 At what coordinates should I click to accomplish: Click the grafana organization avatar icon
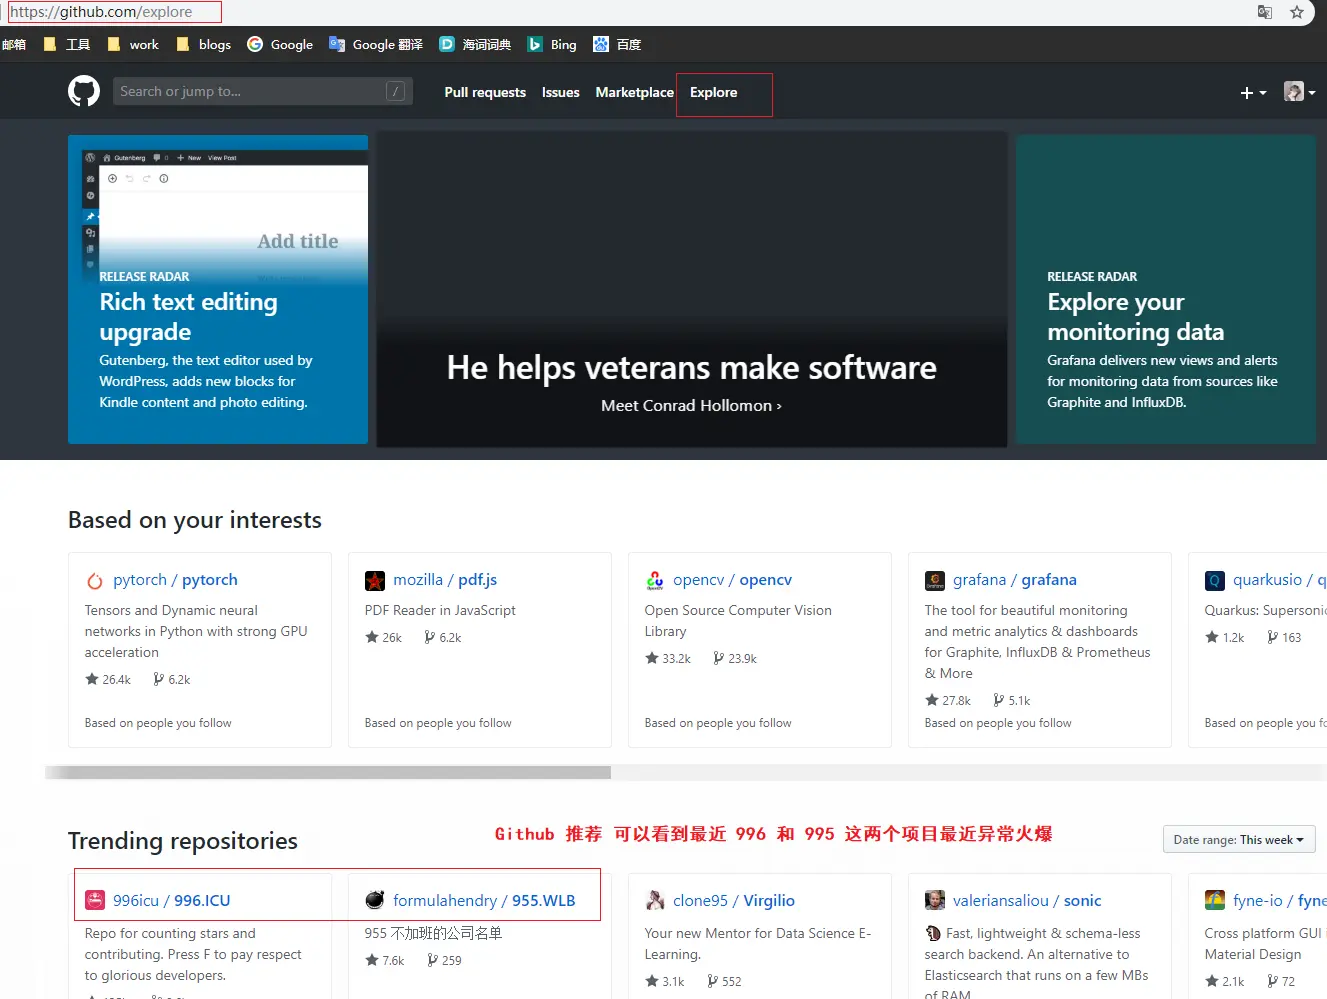[935, 580]
